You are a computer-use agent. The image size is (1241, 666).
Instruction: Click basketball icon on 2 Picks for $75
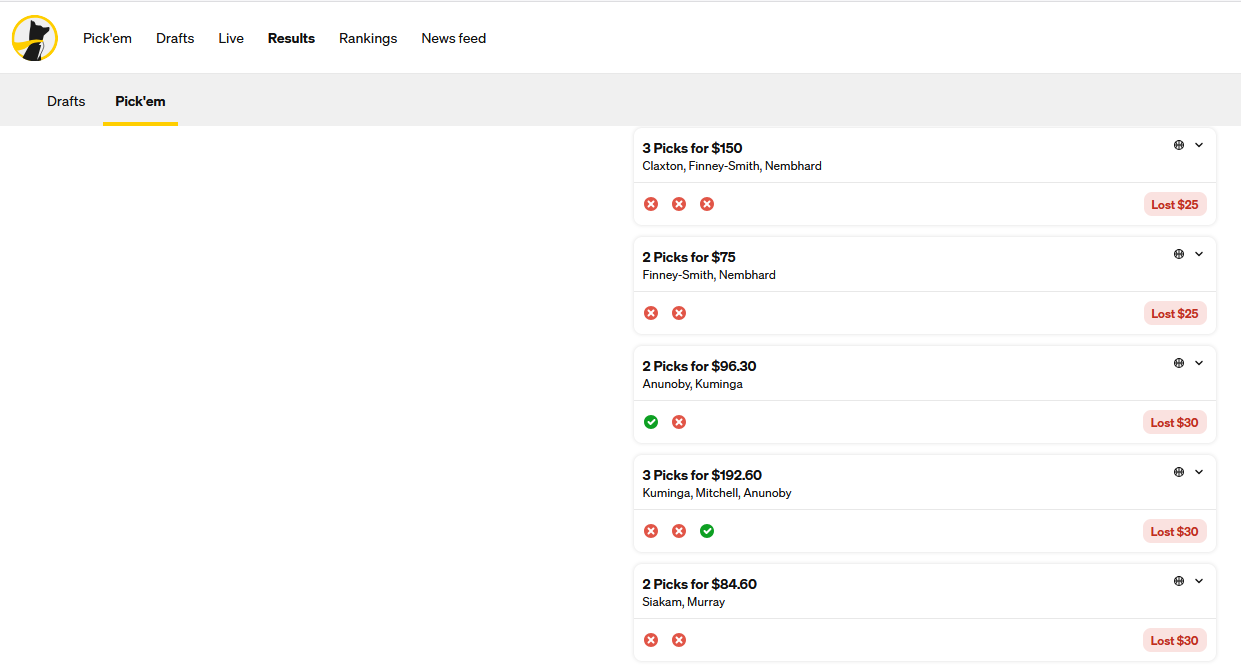(x=1179, y=254)
